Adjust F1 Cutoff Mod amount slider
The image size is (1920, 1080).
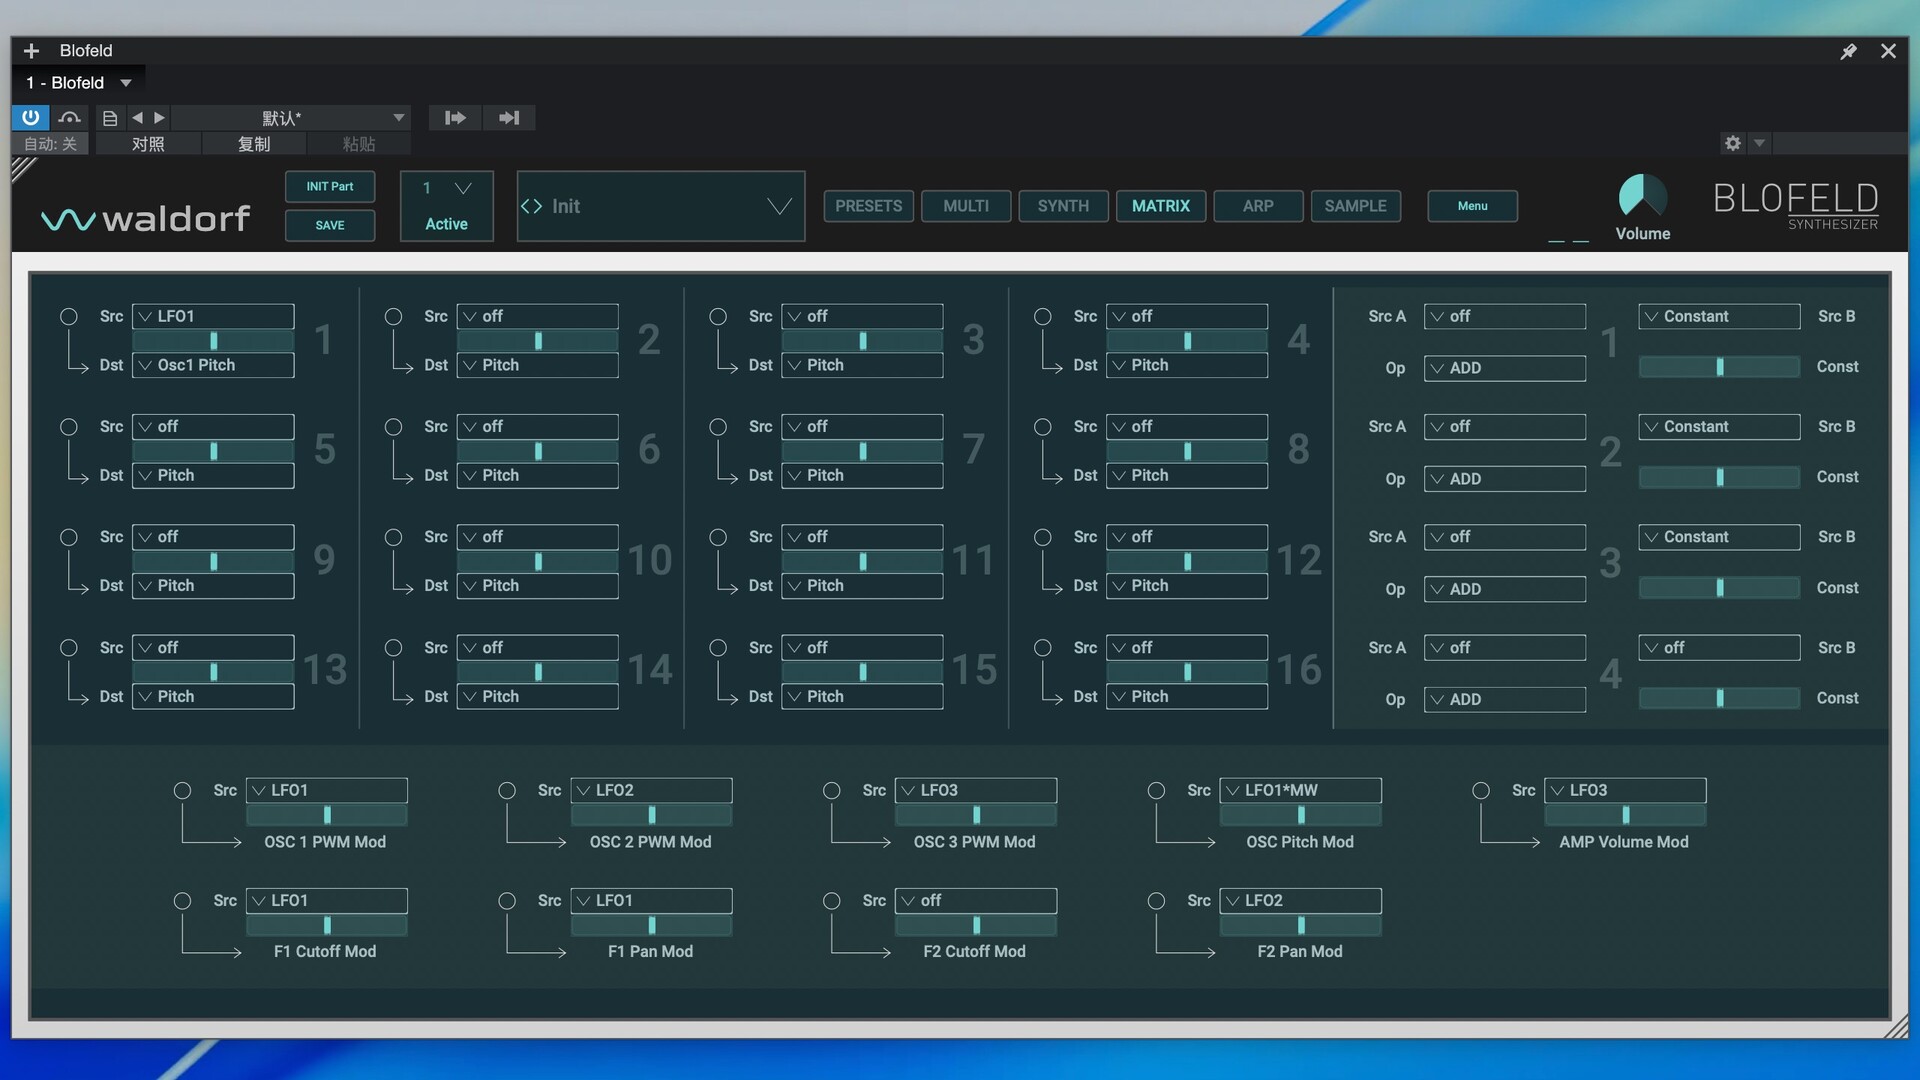point(327,926)
